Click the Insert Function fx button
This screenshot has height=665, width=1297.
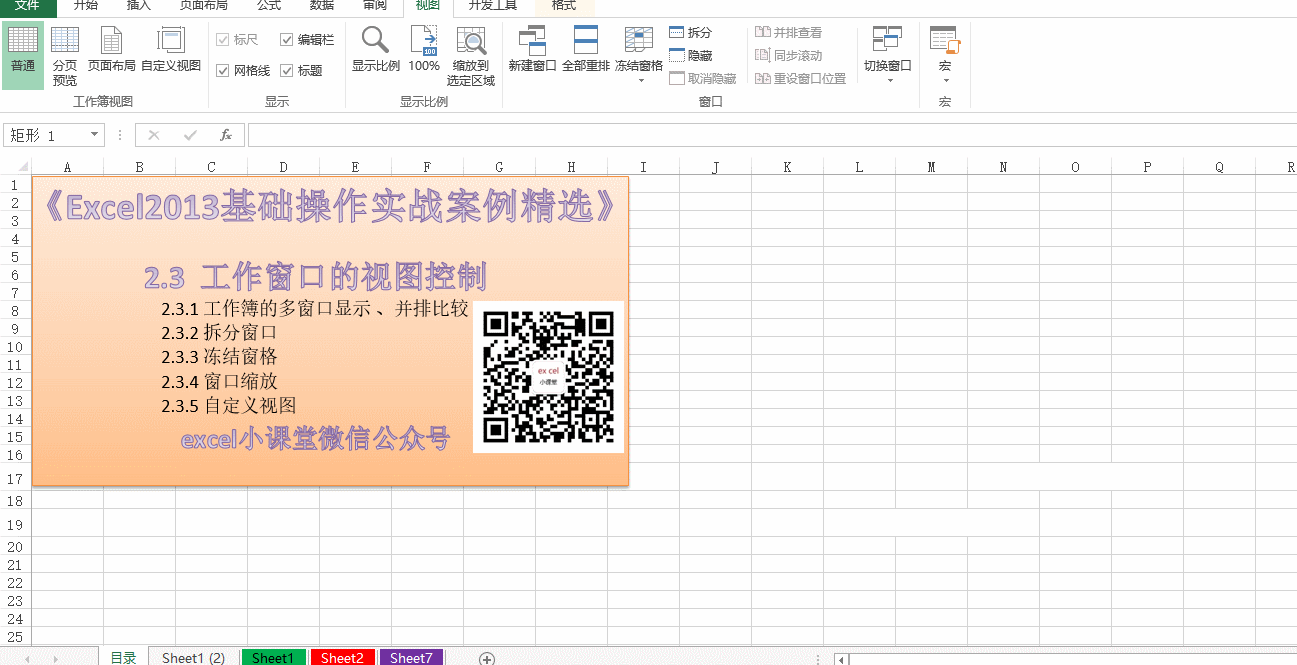tap(226, 135)
